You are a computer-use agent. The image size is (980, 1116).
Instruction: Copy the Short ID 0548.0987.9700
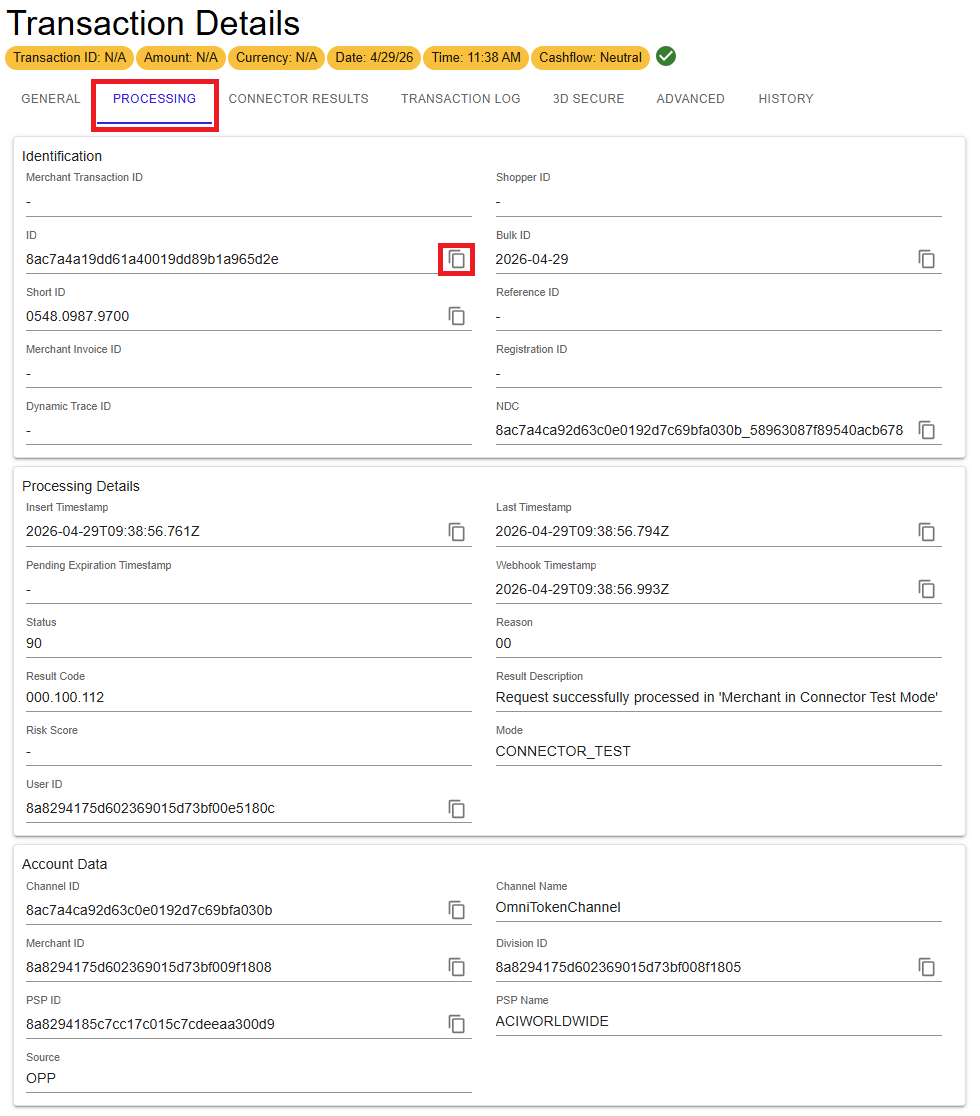pyautogui.click(x=456, y=316)
